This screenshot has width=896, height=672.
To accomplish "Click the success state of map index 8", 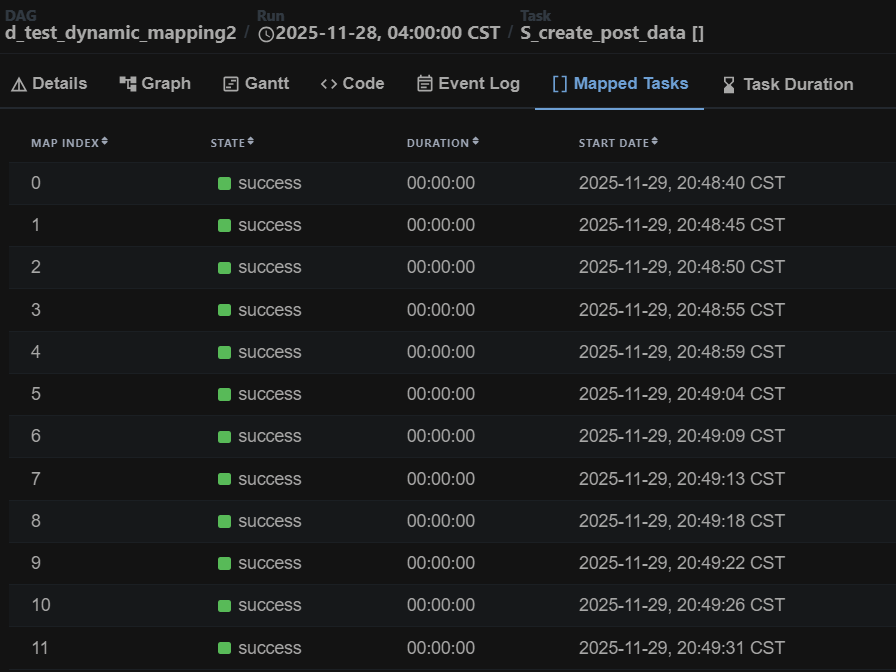I will [268, 521].
